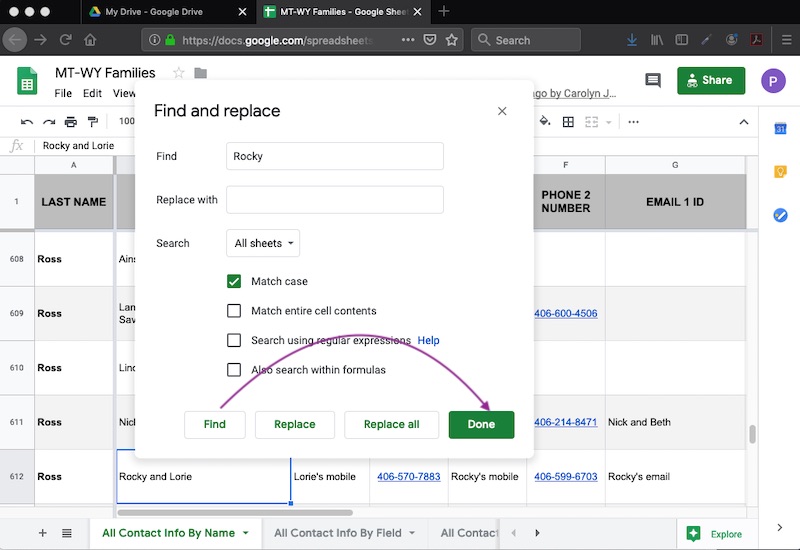Uncheck the Match case checkbox
The image size is (800, 550).
click(x=234, y=281)
